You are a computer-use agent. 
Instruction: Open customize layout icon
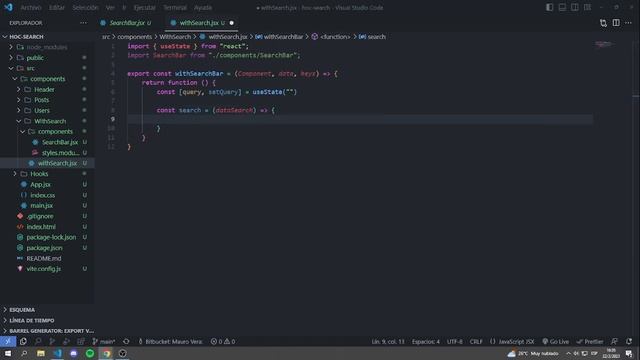point(587,7)
